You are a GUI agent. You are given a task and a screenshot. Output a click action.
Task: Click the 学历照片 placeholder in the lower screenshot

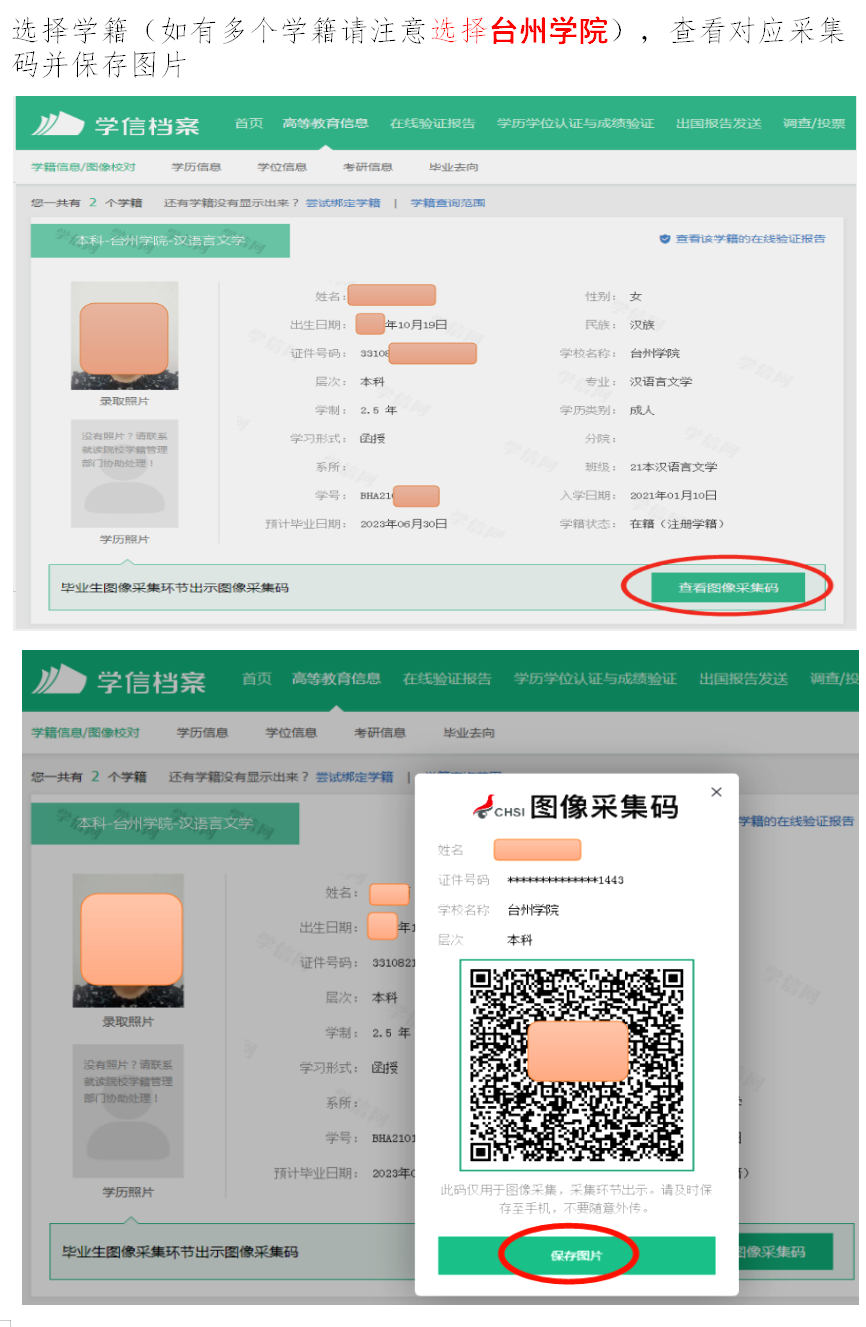click(126, 1111)
